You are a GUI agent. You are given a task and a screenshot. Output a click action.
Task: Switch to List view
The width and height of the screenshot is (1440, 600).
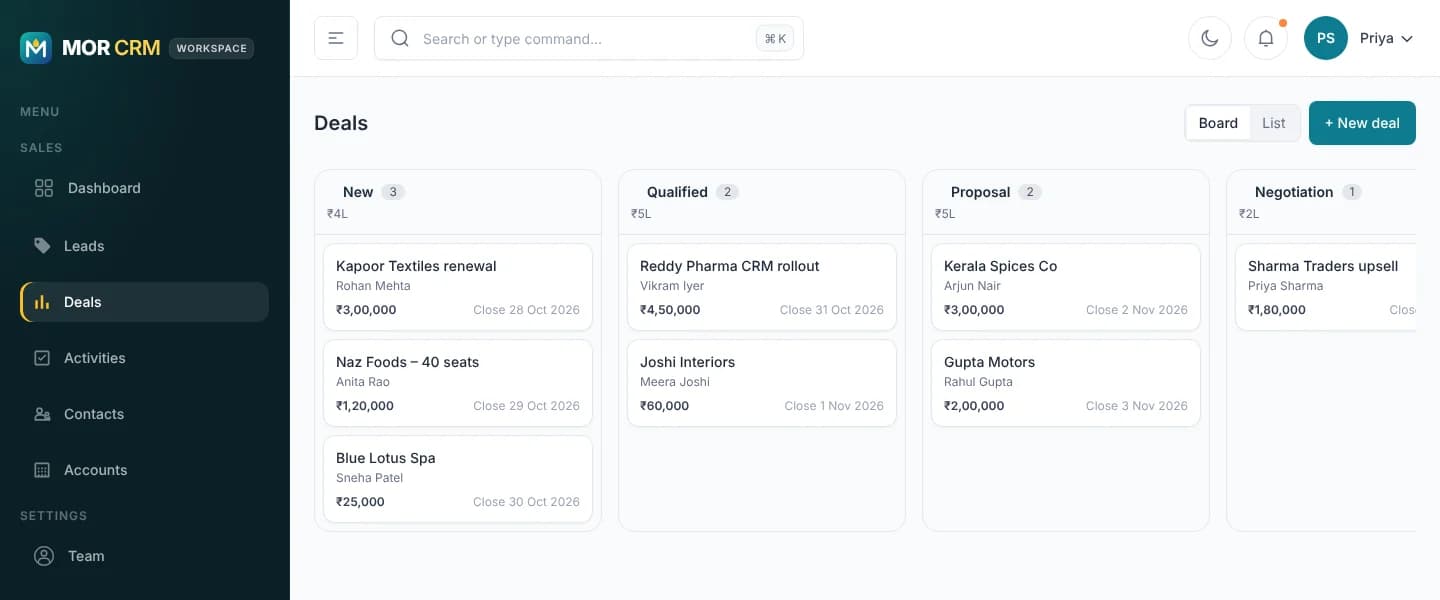pyautogui.click(x=1274, y=123)
